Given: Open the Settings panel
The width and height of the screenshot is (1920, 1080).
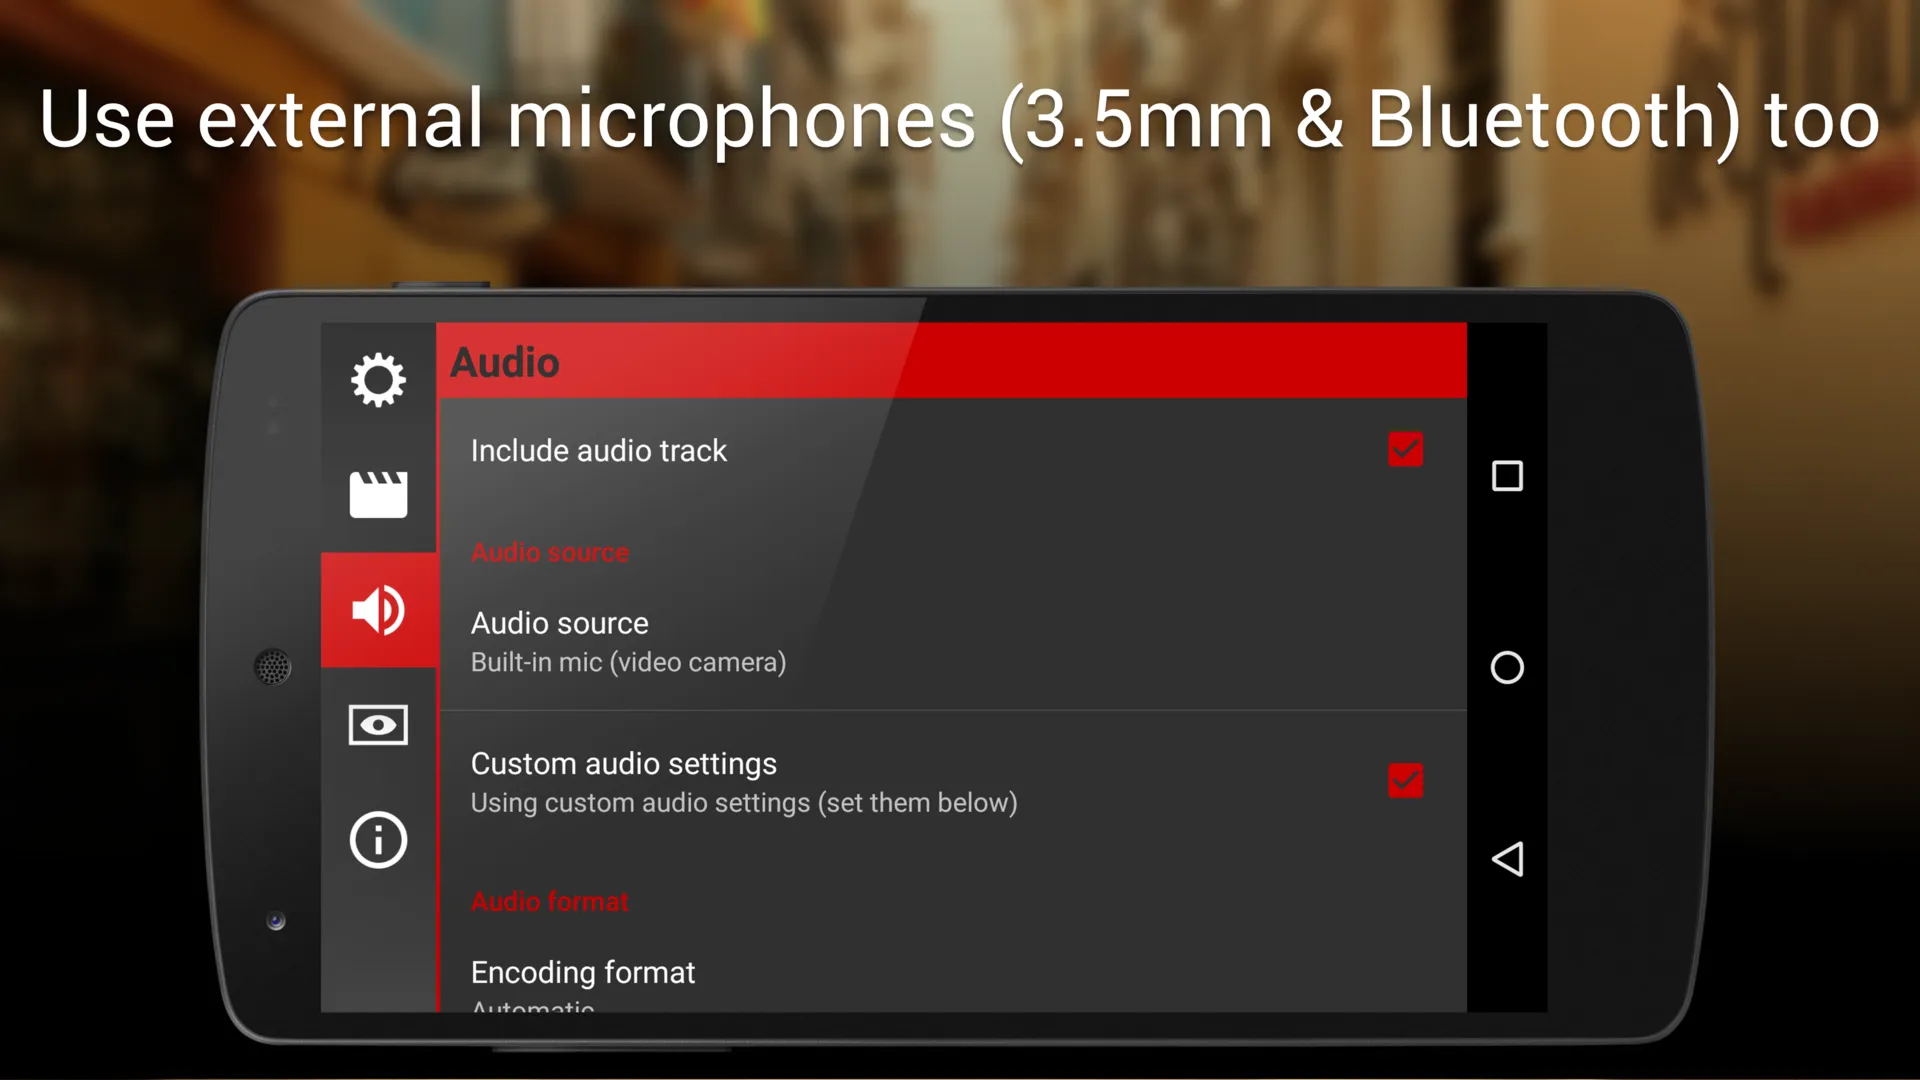Looking at the screenshot, I should point(378,380).
